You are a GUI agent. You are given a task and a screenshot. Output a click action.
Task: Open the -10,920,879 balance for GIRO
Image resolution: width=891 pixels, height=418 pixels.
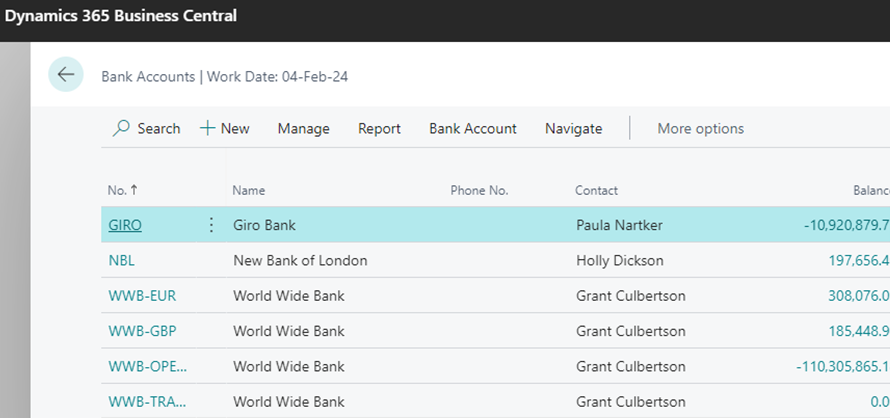847,225
